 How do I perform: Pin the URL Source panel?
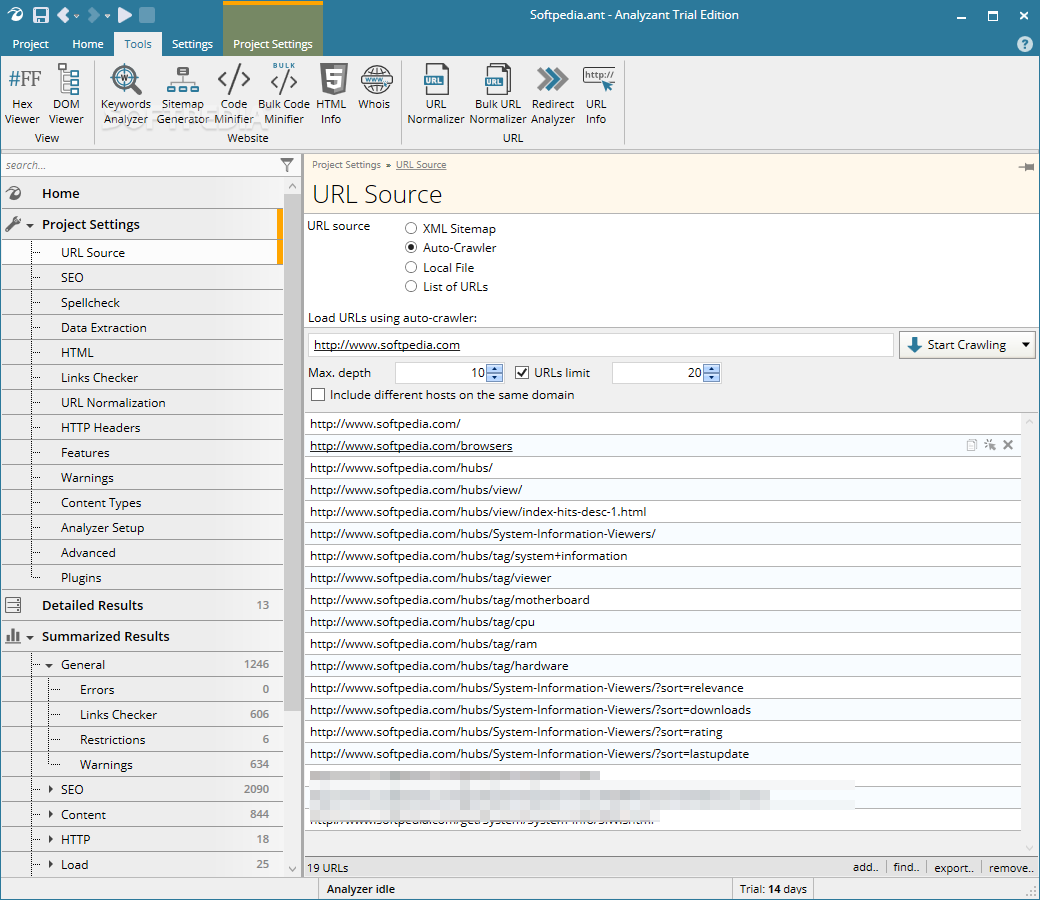(1026, 167)
